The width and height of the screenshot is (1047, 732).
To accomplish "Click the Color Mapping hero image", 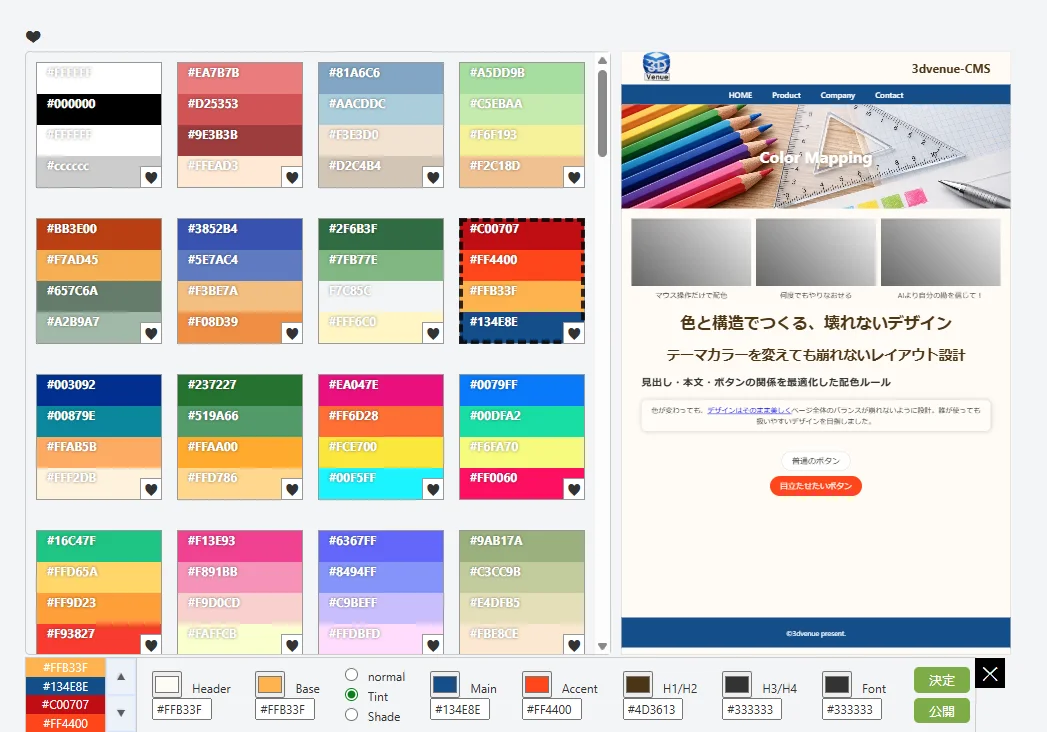I will [x=815, y=156].
